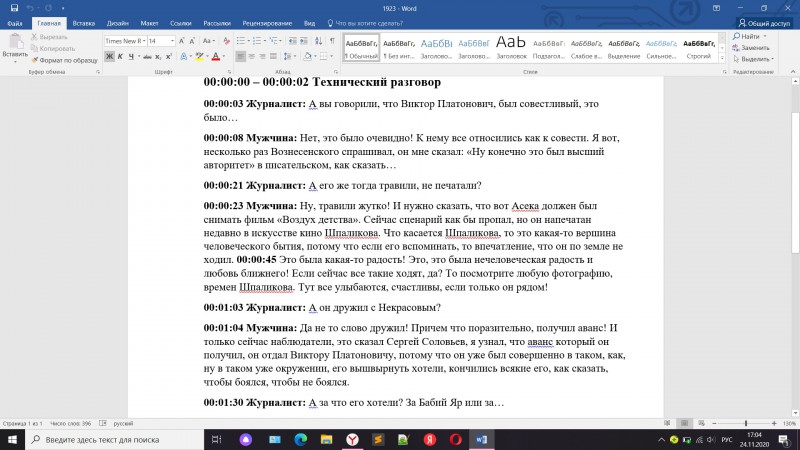Increase font size with the larger A icon

click(x=182, y=41)
